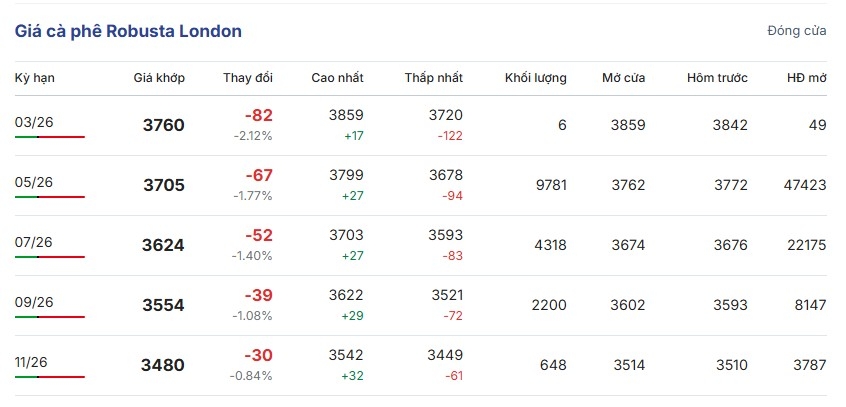846x407 pixels.
Task: Click the Đóng cửa status label
Action: (796, 31)
